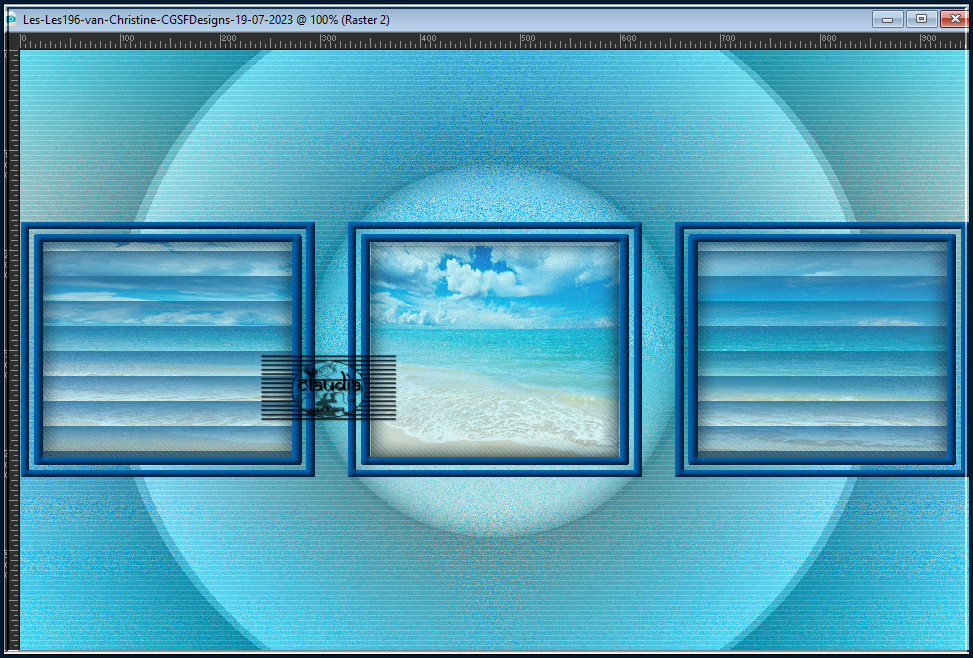
Task: Click the right striped ocean frame
Action: (821, 349)
